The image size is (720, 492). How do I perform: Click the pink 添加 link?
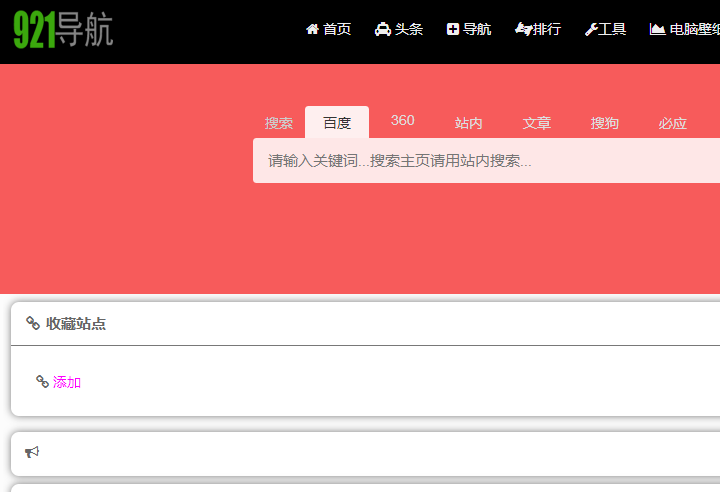(67, 382)
